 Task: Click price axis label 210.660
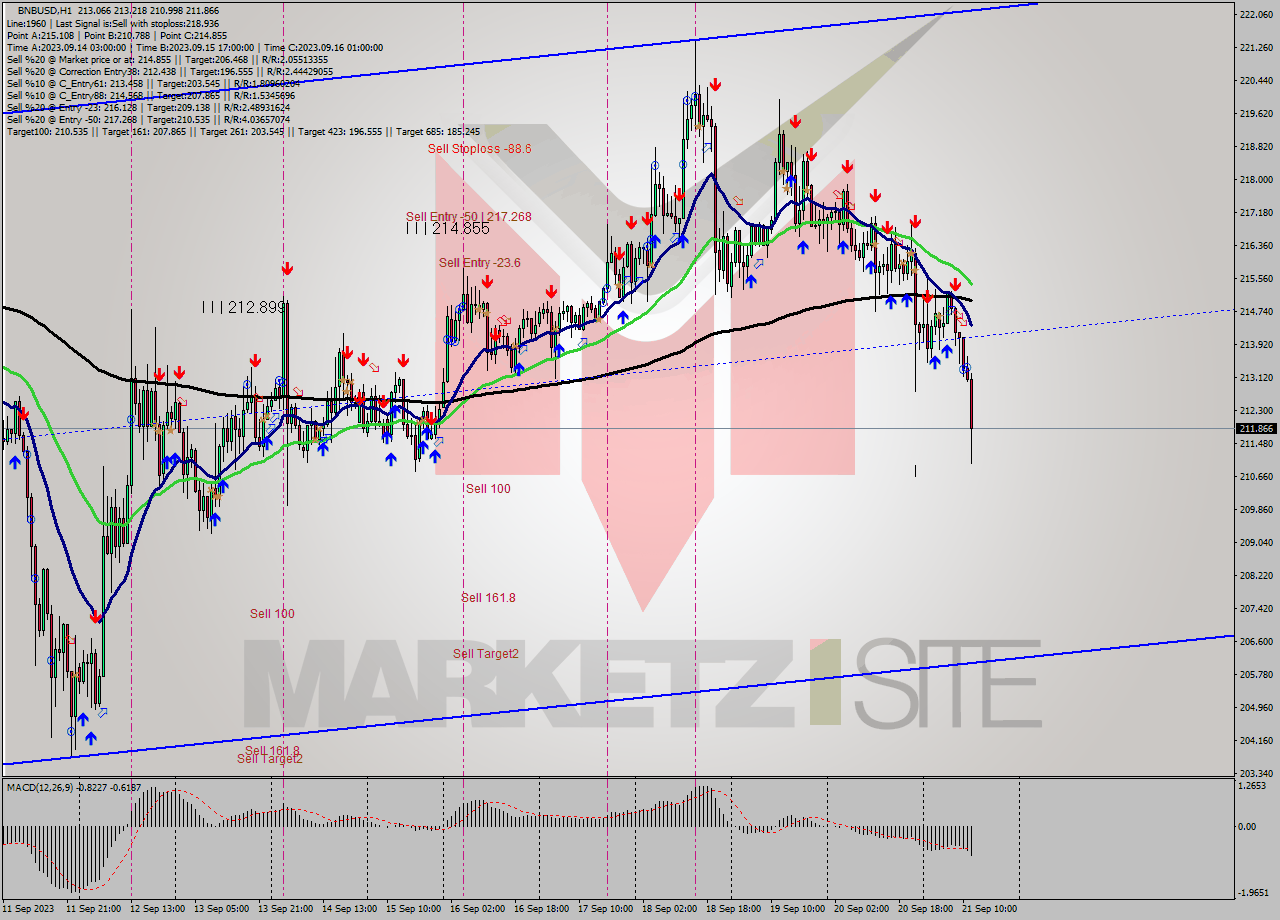point(1256,476)
